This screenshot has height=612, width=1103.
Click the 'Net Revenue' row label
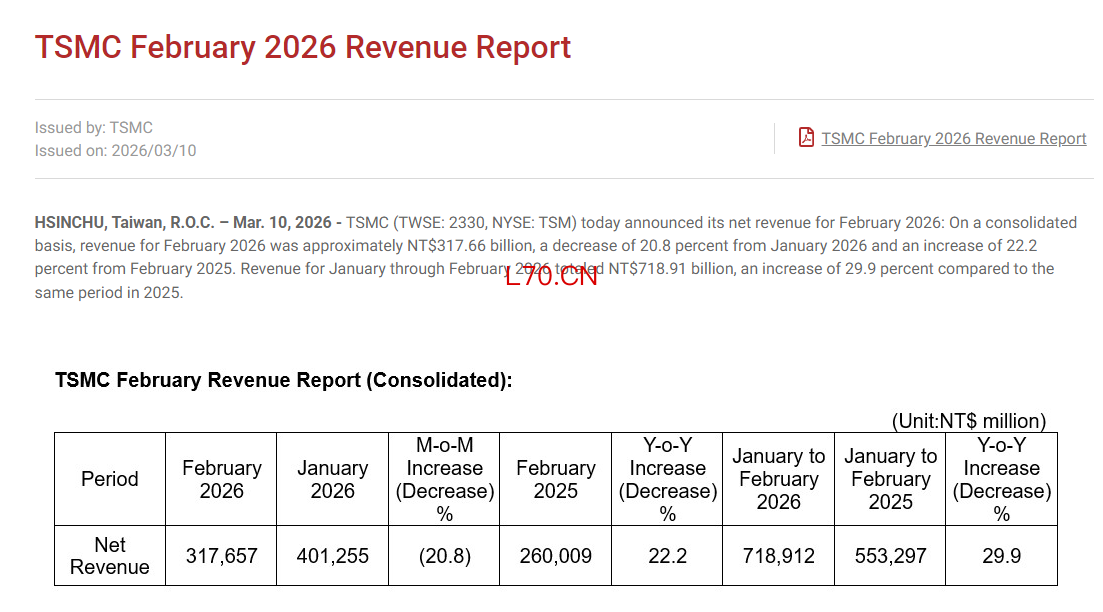coord(110,556)
